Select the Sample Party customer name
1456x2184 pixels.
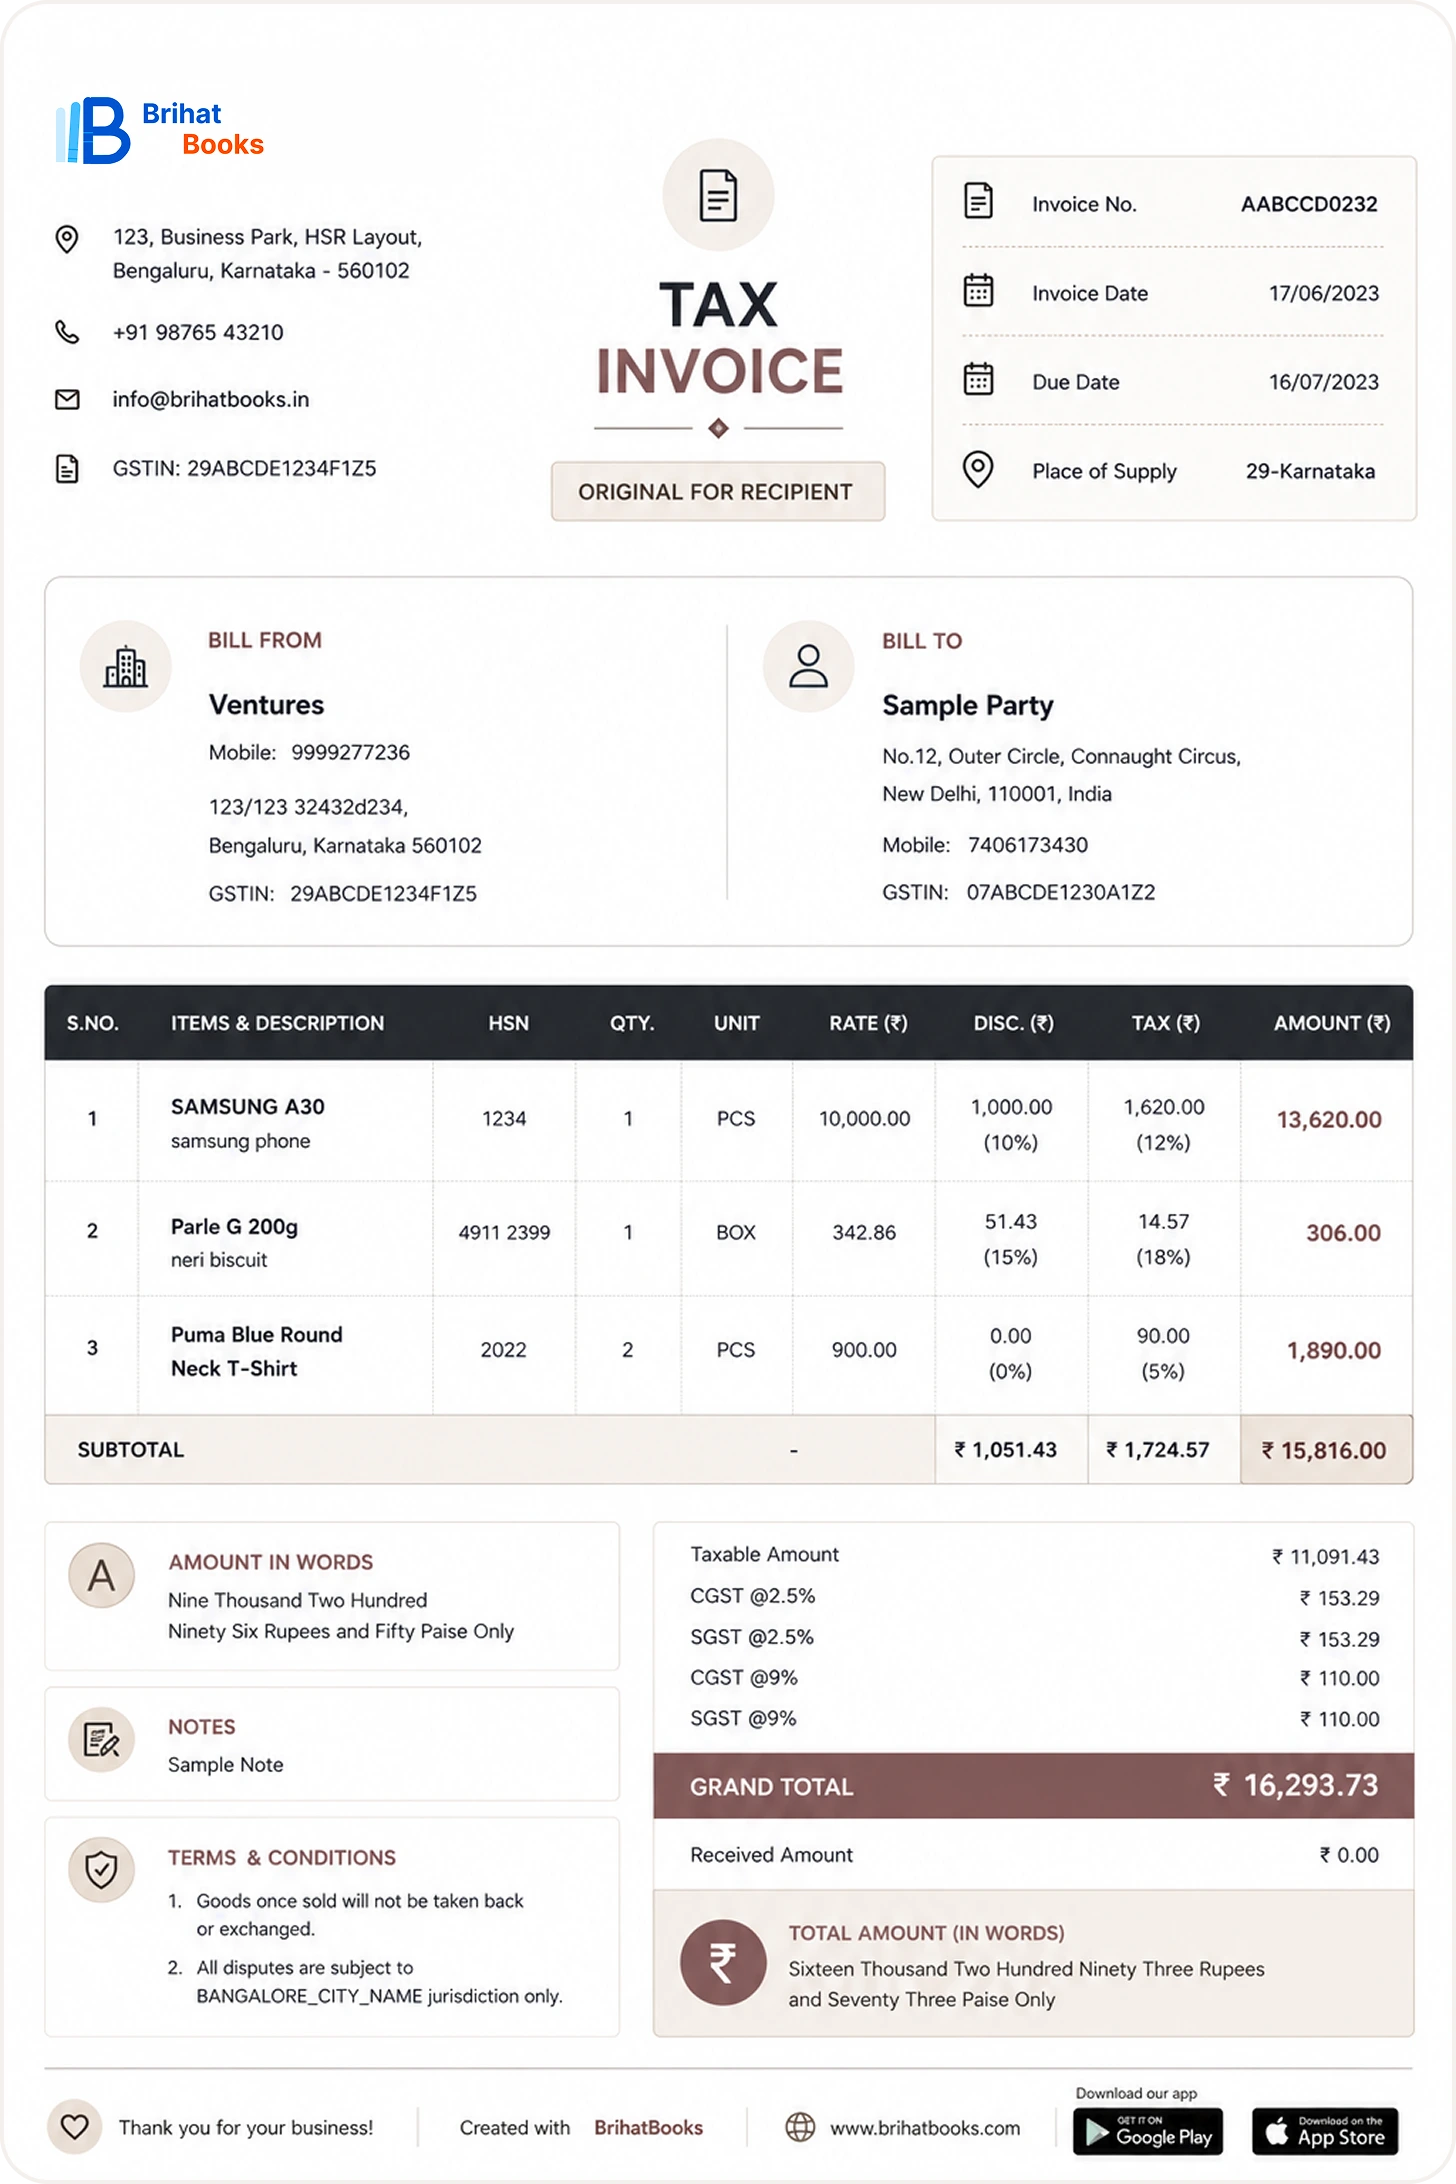tap(968, 706)
